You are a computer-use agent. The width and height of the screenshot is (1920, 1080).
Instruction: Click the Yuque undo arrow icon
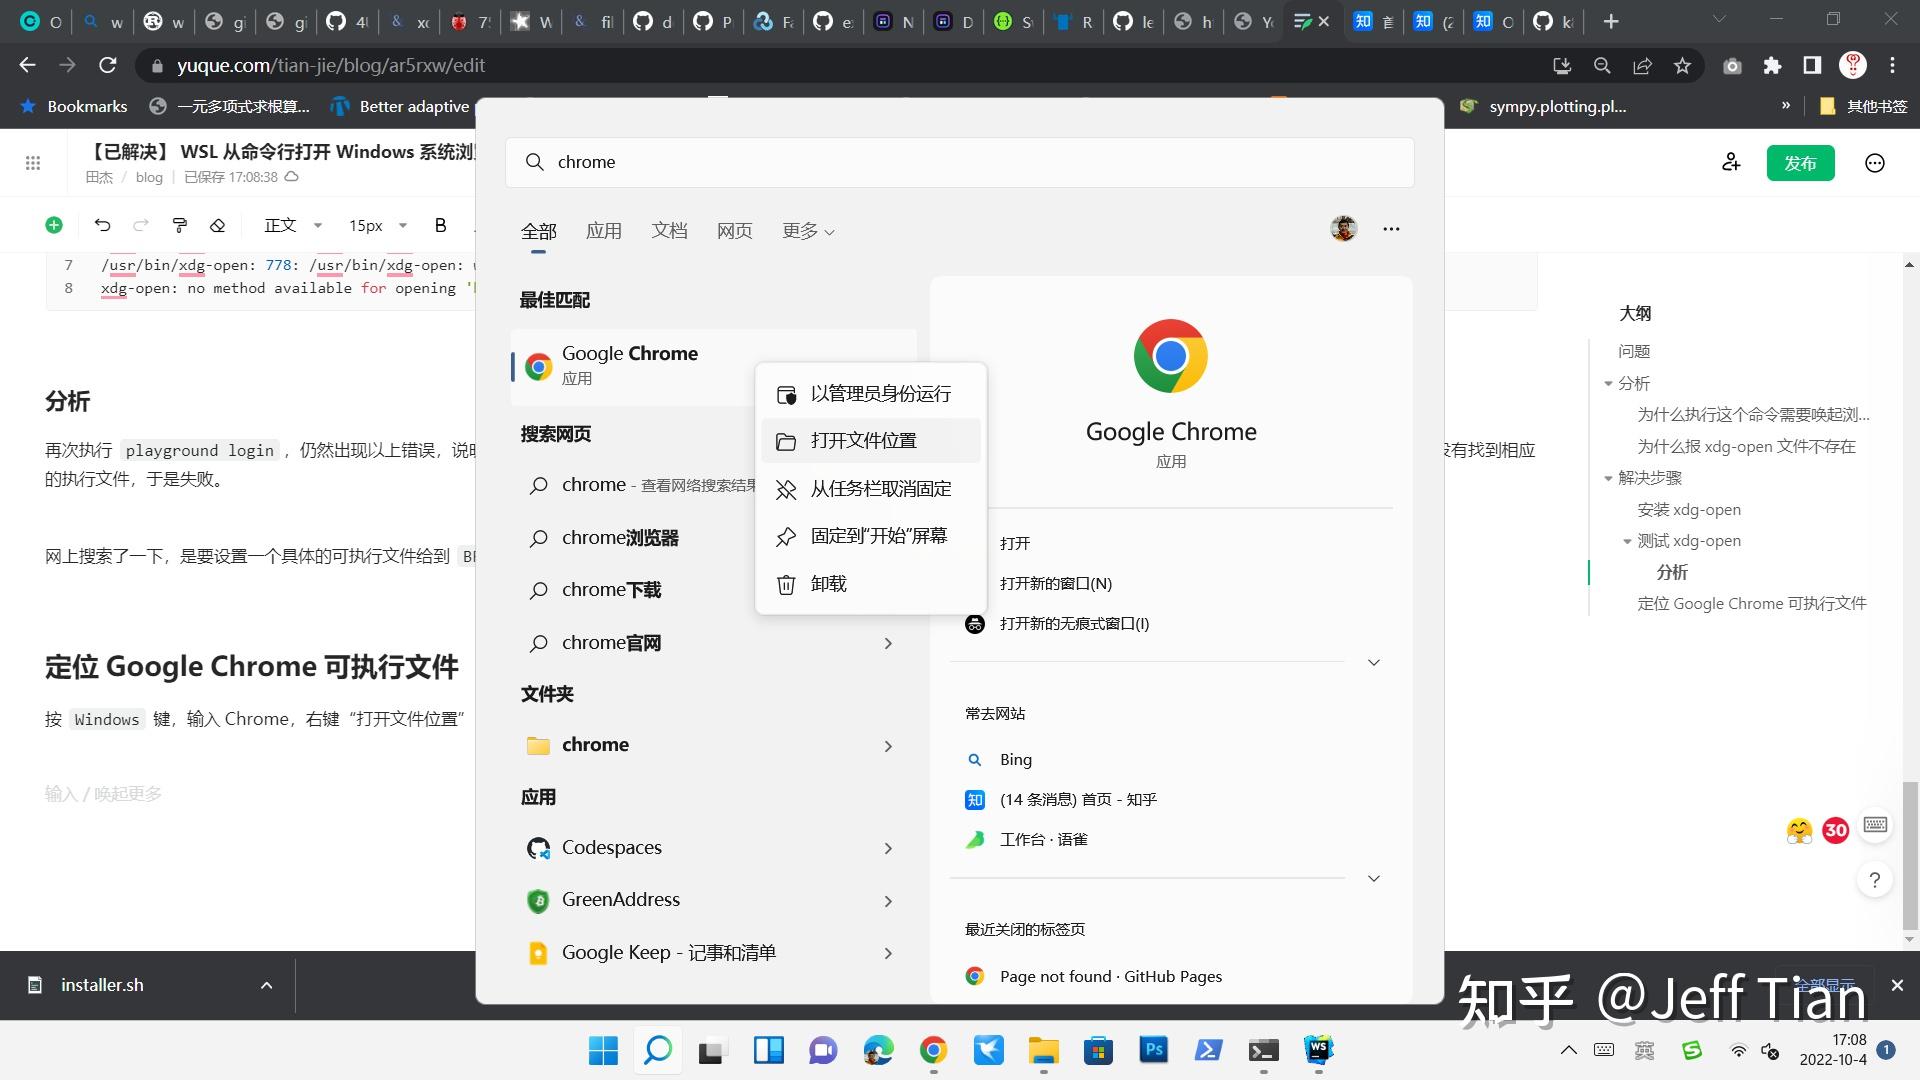tap(102, 225)
